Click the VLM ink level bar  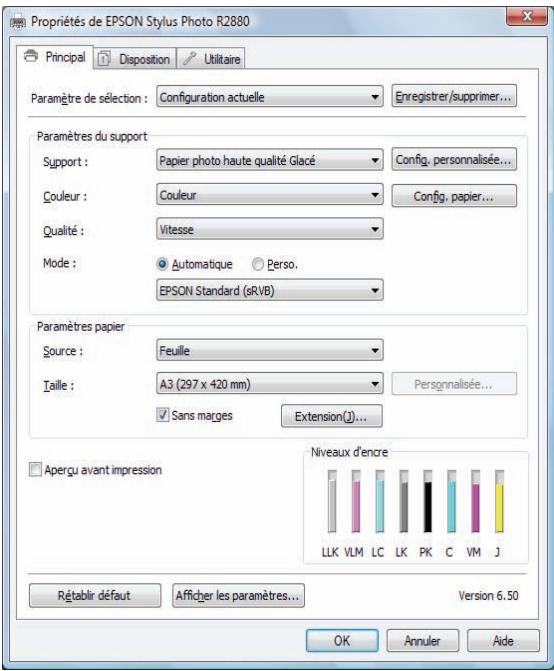pyautogui.click(x=356, y=501)
